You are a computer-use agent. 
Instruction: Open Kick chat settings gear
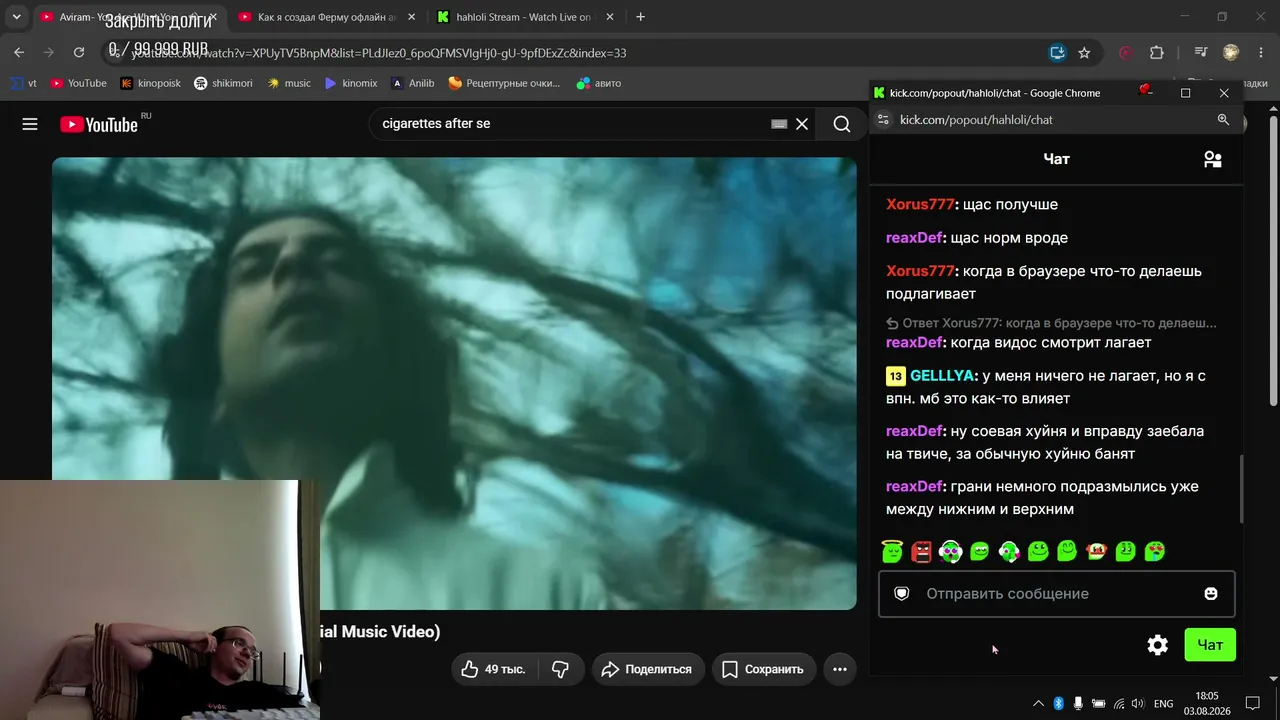(1157, 645)
